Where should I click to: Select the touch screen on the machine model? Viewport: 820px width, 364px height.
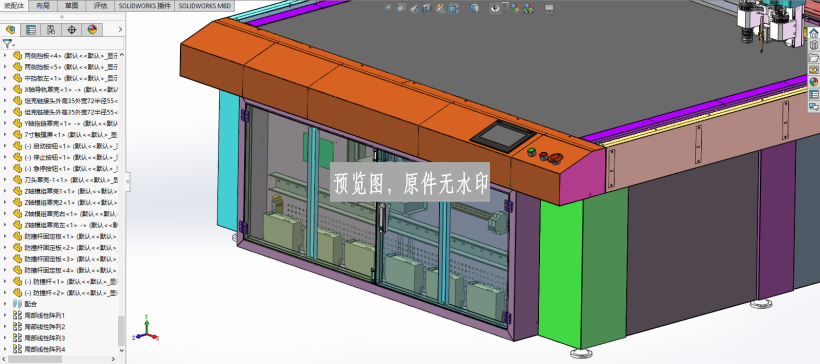coord(503,136)
